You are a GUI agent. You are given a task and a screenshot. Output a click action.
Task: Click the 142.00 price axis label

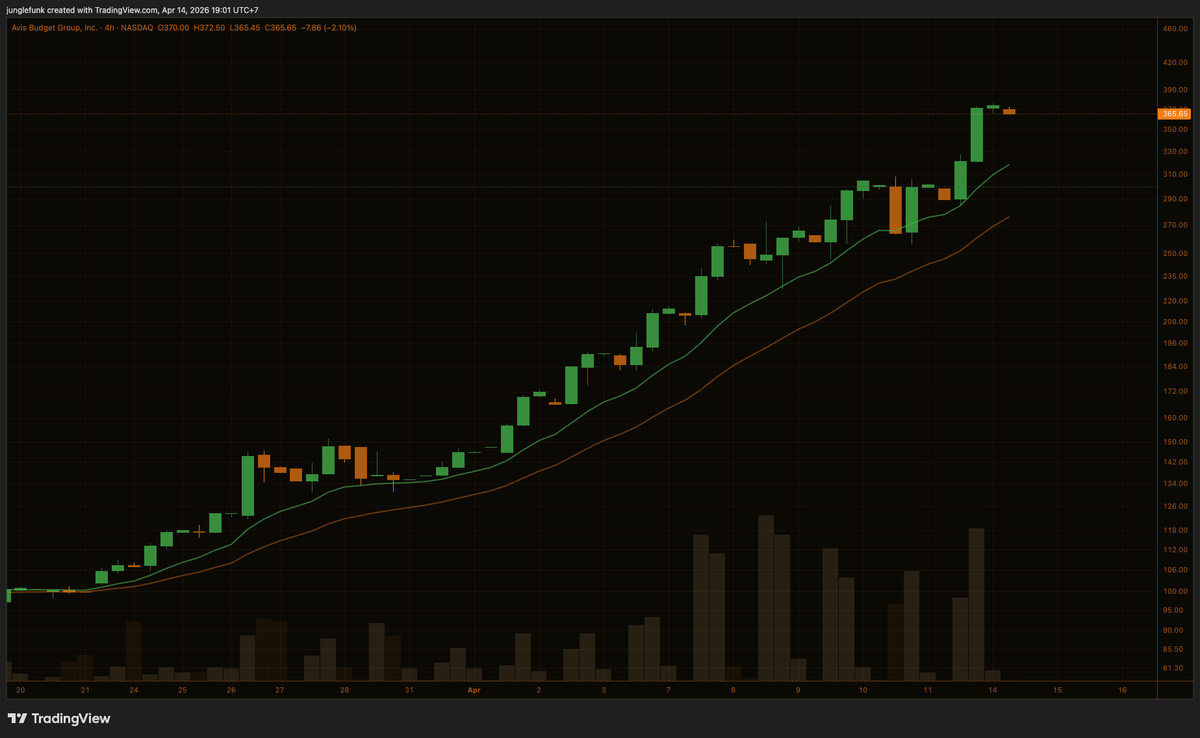click(x=1175, y=462)
